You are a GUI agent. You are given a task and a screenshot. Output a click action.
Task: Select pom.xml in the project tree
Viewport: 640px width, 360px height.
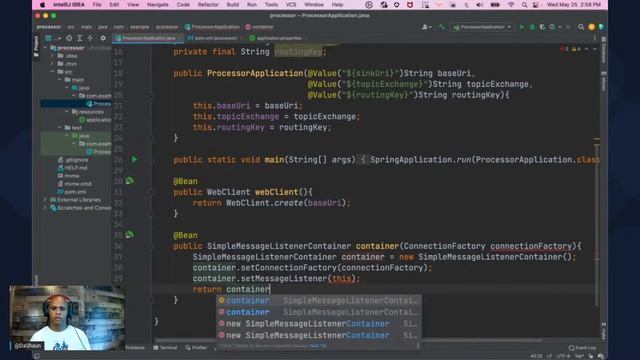[73, 192]
